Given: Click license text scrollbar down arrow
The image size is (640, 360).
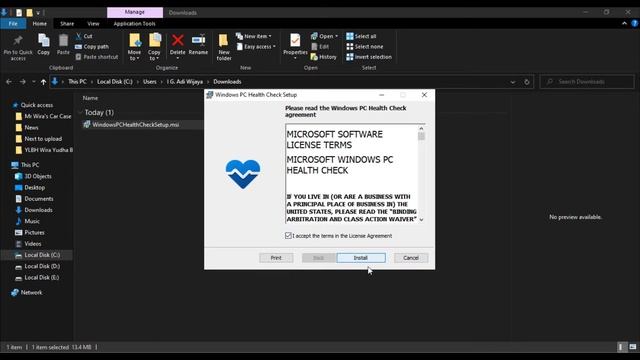Looking at the screenshot, I should pyautogui.click(x=421, y=220).
